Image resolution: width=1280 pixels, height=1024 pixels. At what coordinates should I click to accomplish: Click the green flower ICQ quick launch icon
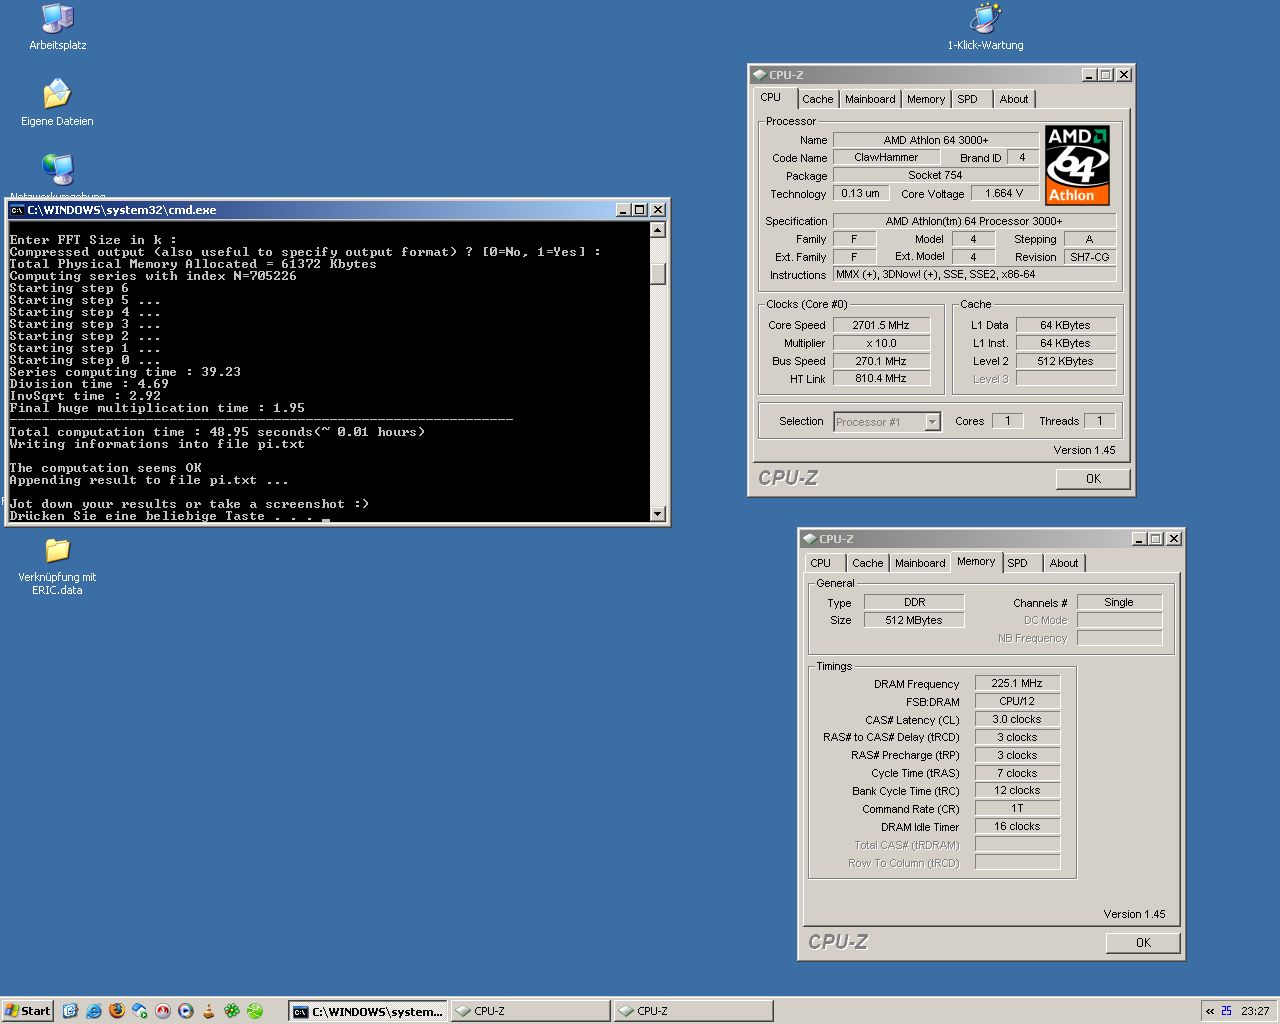click(231, 1011)
